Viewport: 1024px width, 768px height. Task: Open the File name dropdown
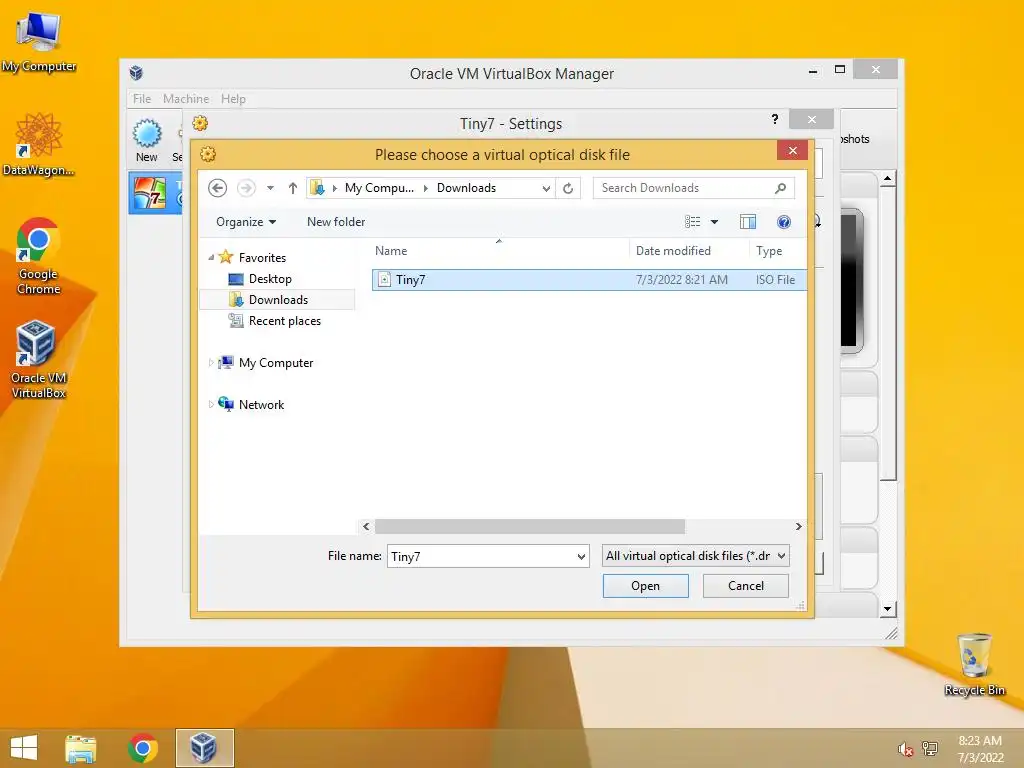click(x=581, y=556)
